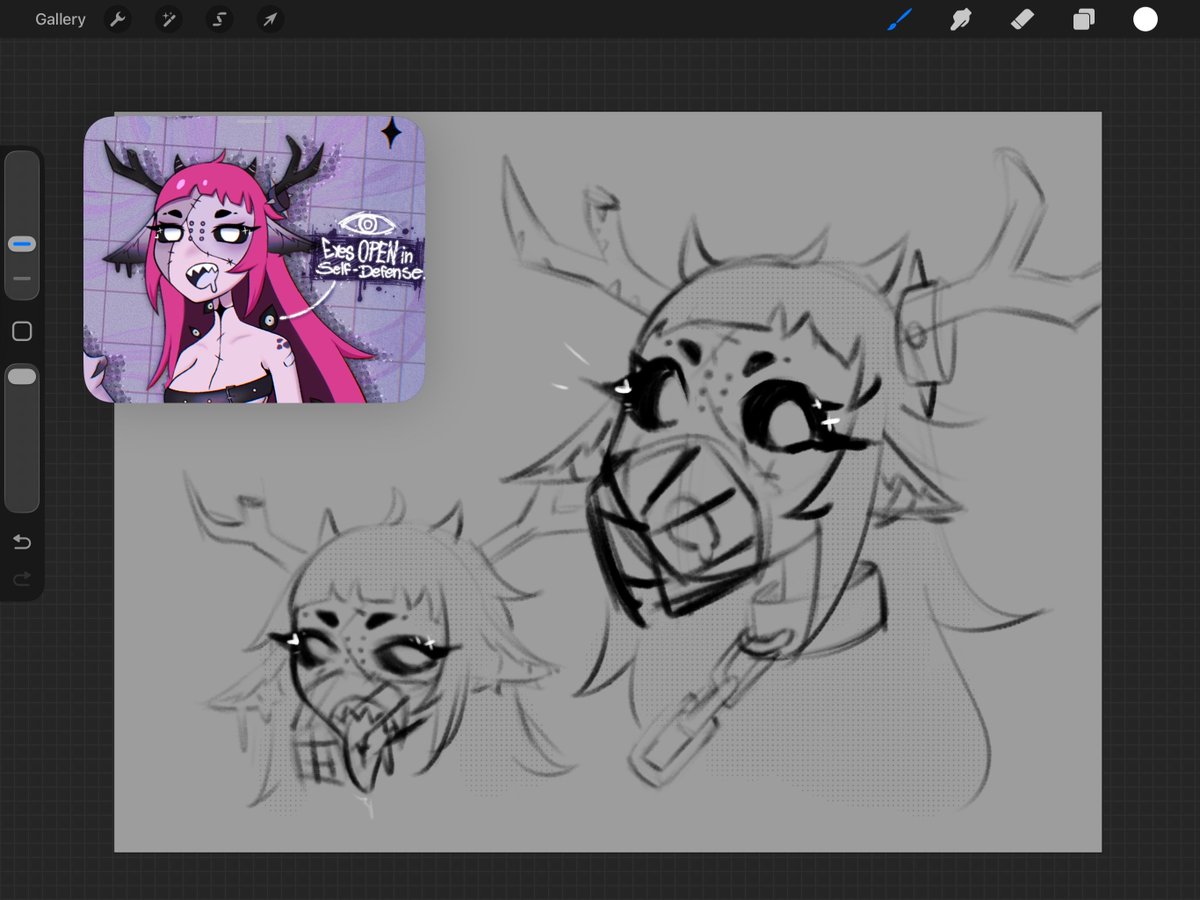This screenshot has height=900, width=1200.
Task: Open the Layers panel
Action: tap(1084, 19)
